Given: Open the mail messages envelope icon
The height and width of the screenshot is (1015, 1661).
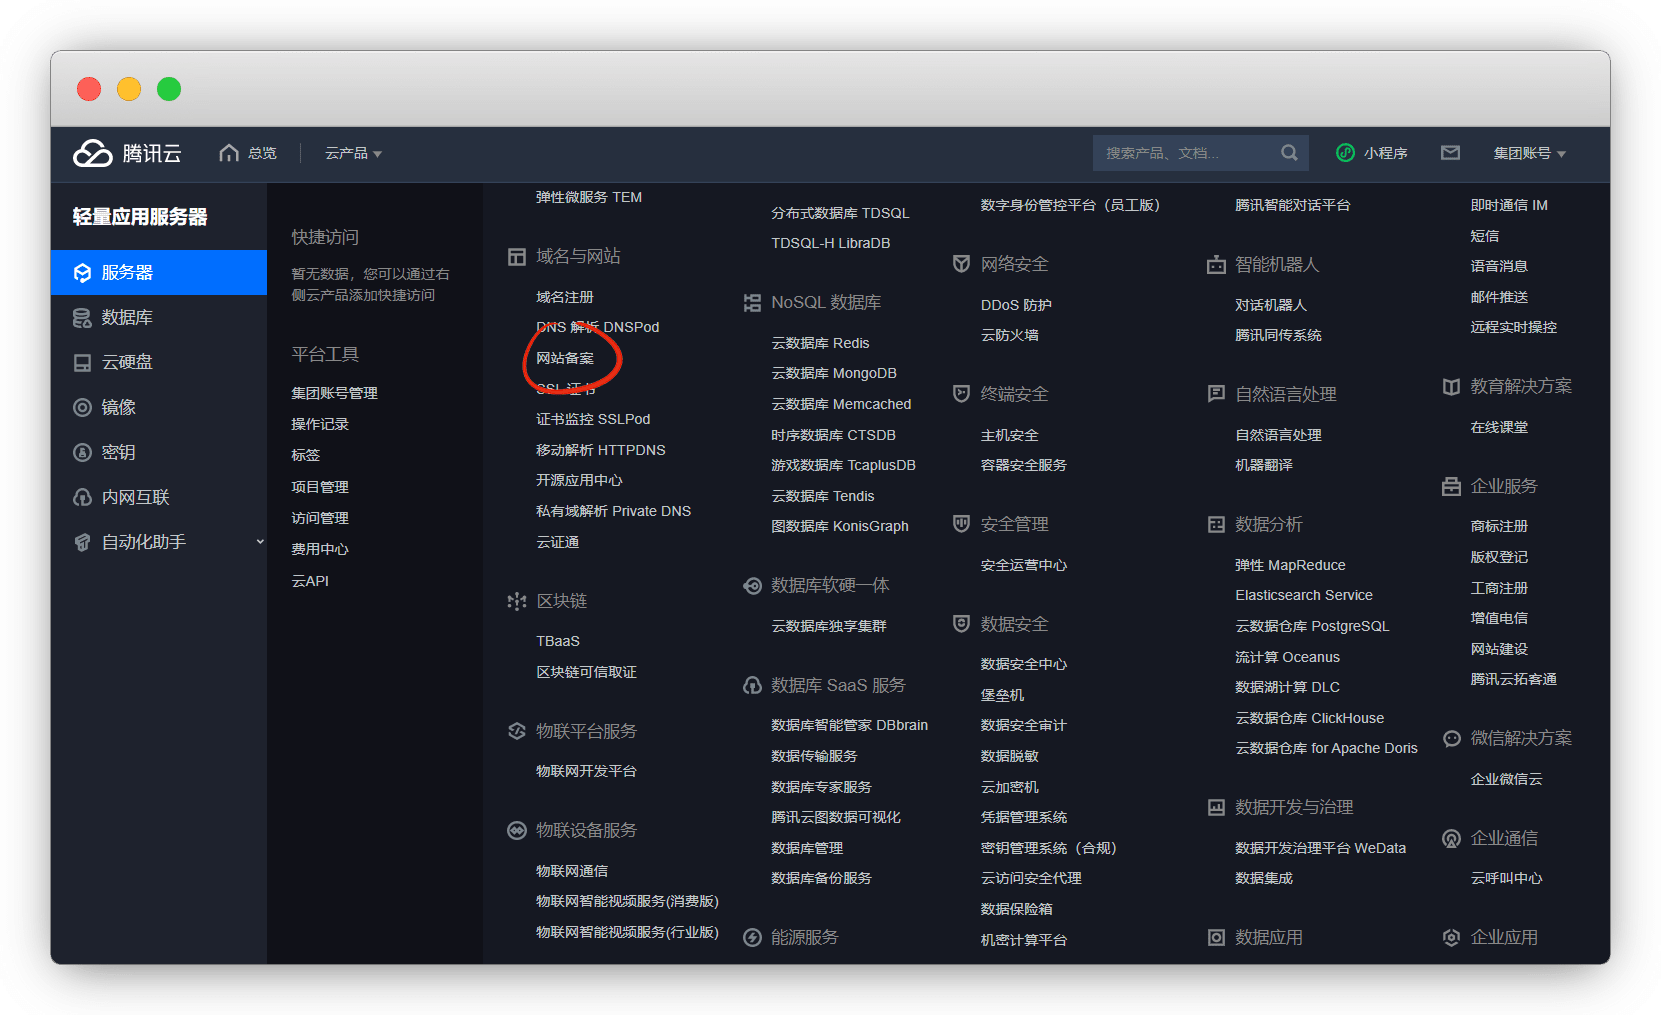Looking at the screenshot, I should coord(1450,153).
